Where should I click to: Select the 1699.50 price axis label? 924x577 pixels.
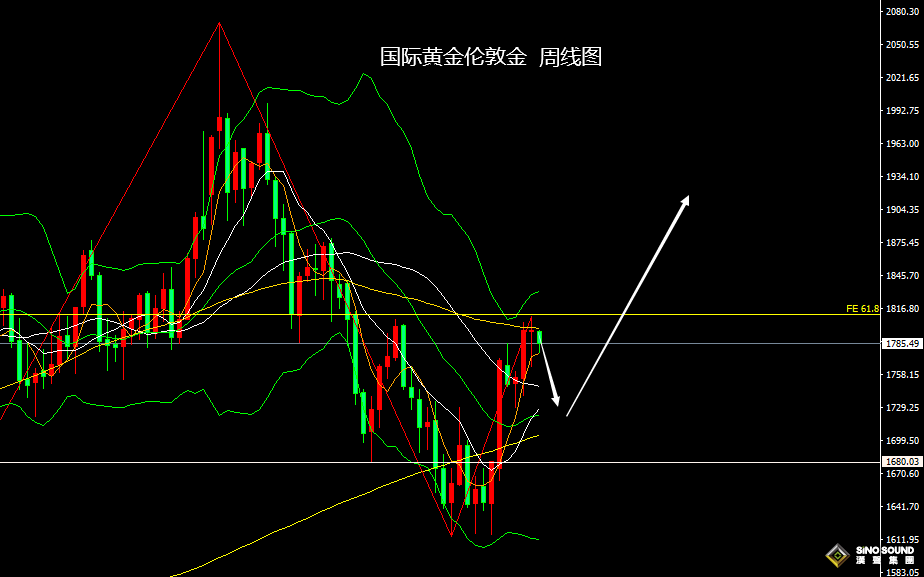pyautogui.click(x=903, y=440)
